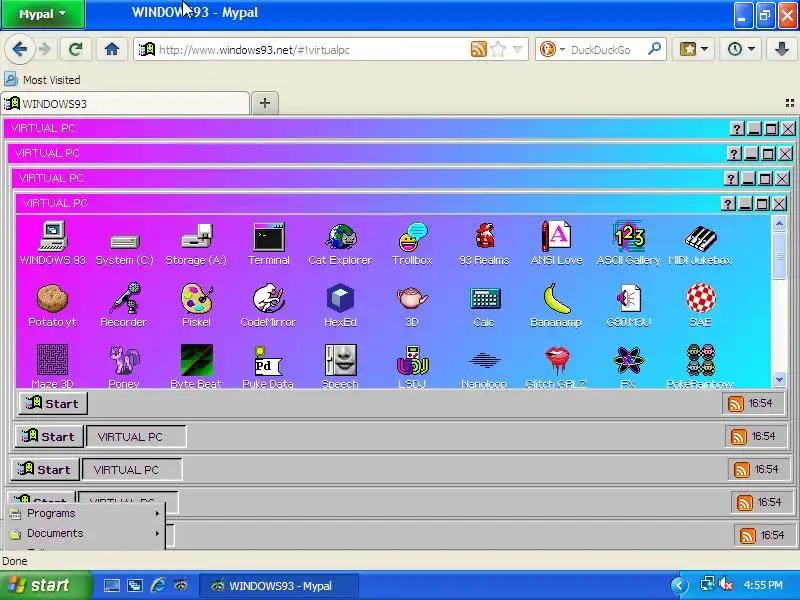Open the Byte Beat icon
Screen dimensions: 800x600
(196, 366)
